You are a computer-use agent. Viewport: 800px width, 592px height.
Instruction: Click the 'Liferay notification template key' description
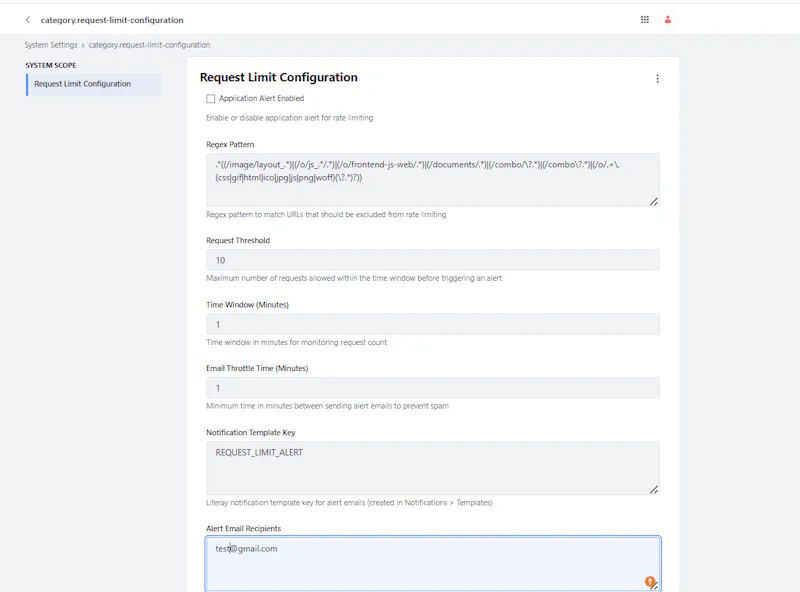coord(349,503)
